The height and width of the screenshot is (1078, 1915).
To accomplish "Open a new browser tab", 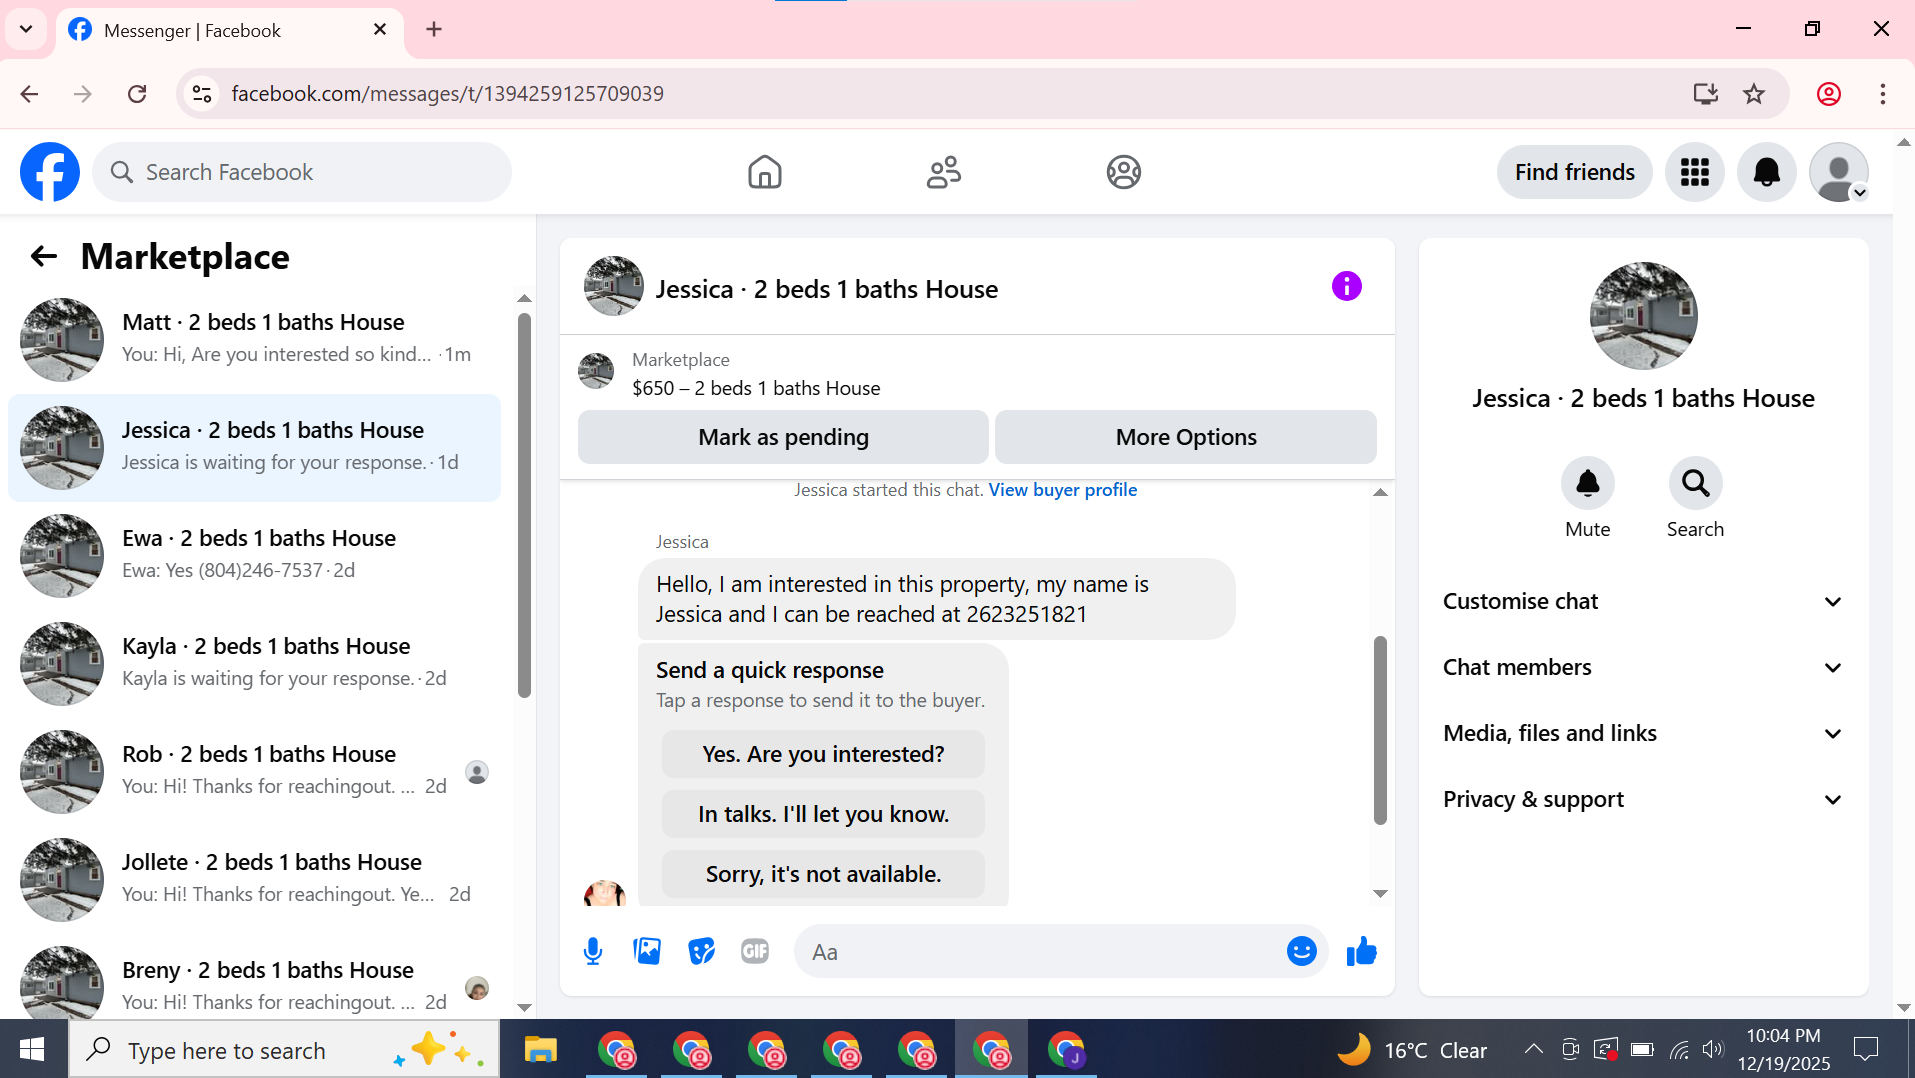I will 434,29.
